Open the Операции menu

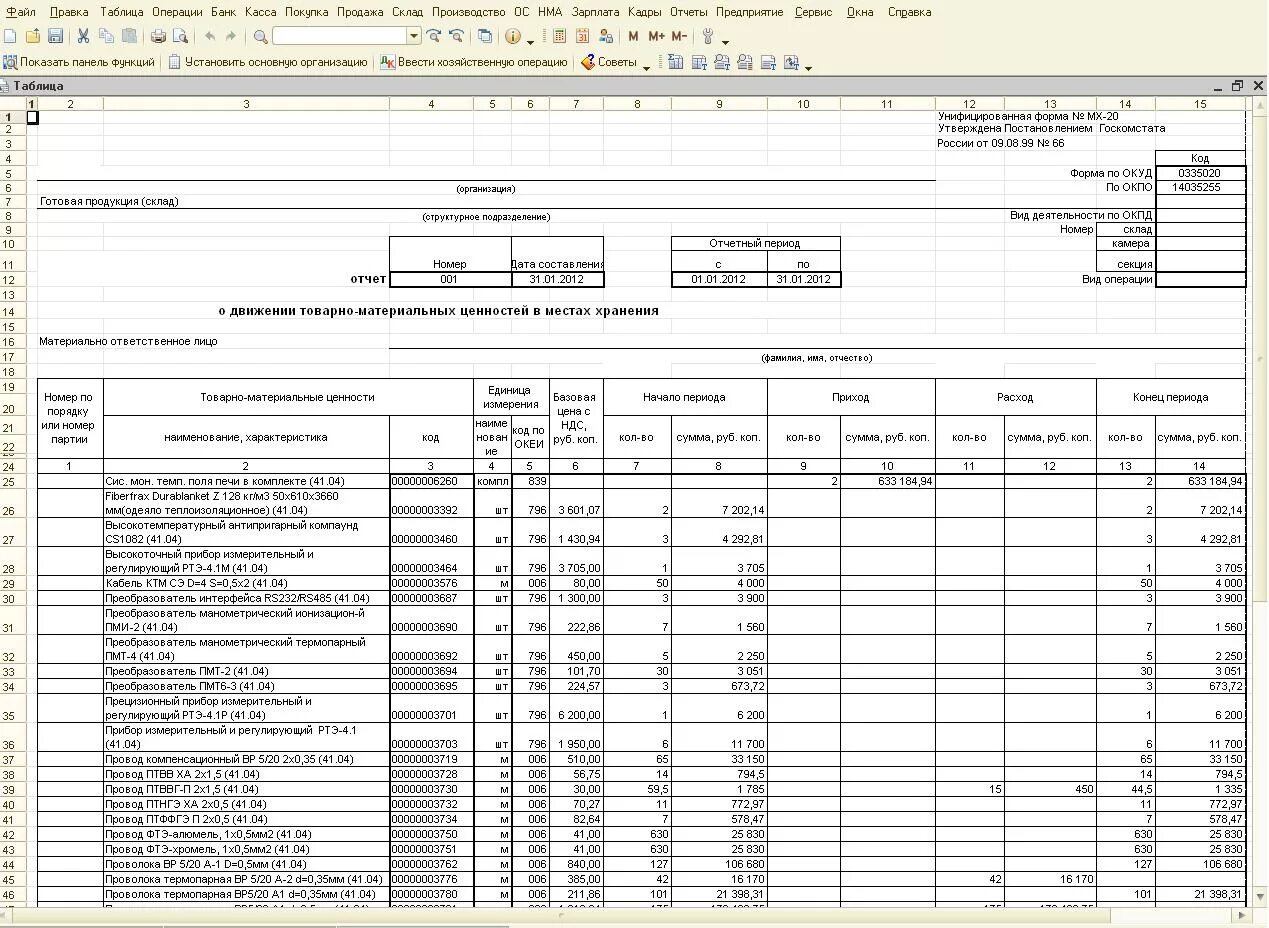[177, 12]
